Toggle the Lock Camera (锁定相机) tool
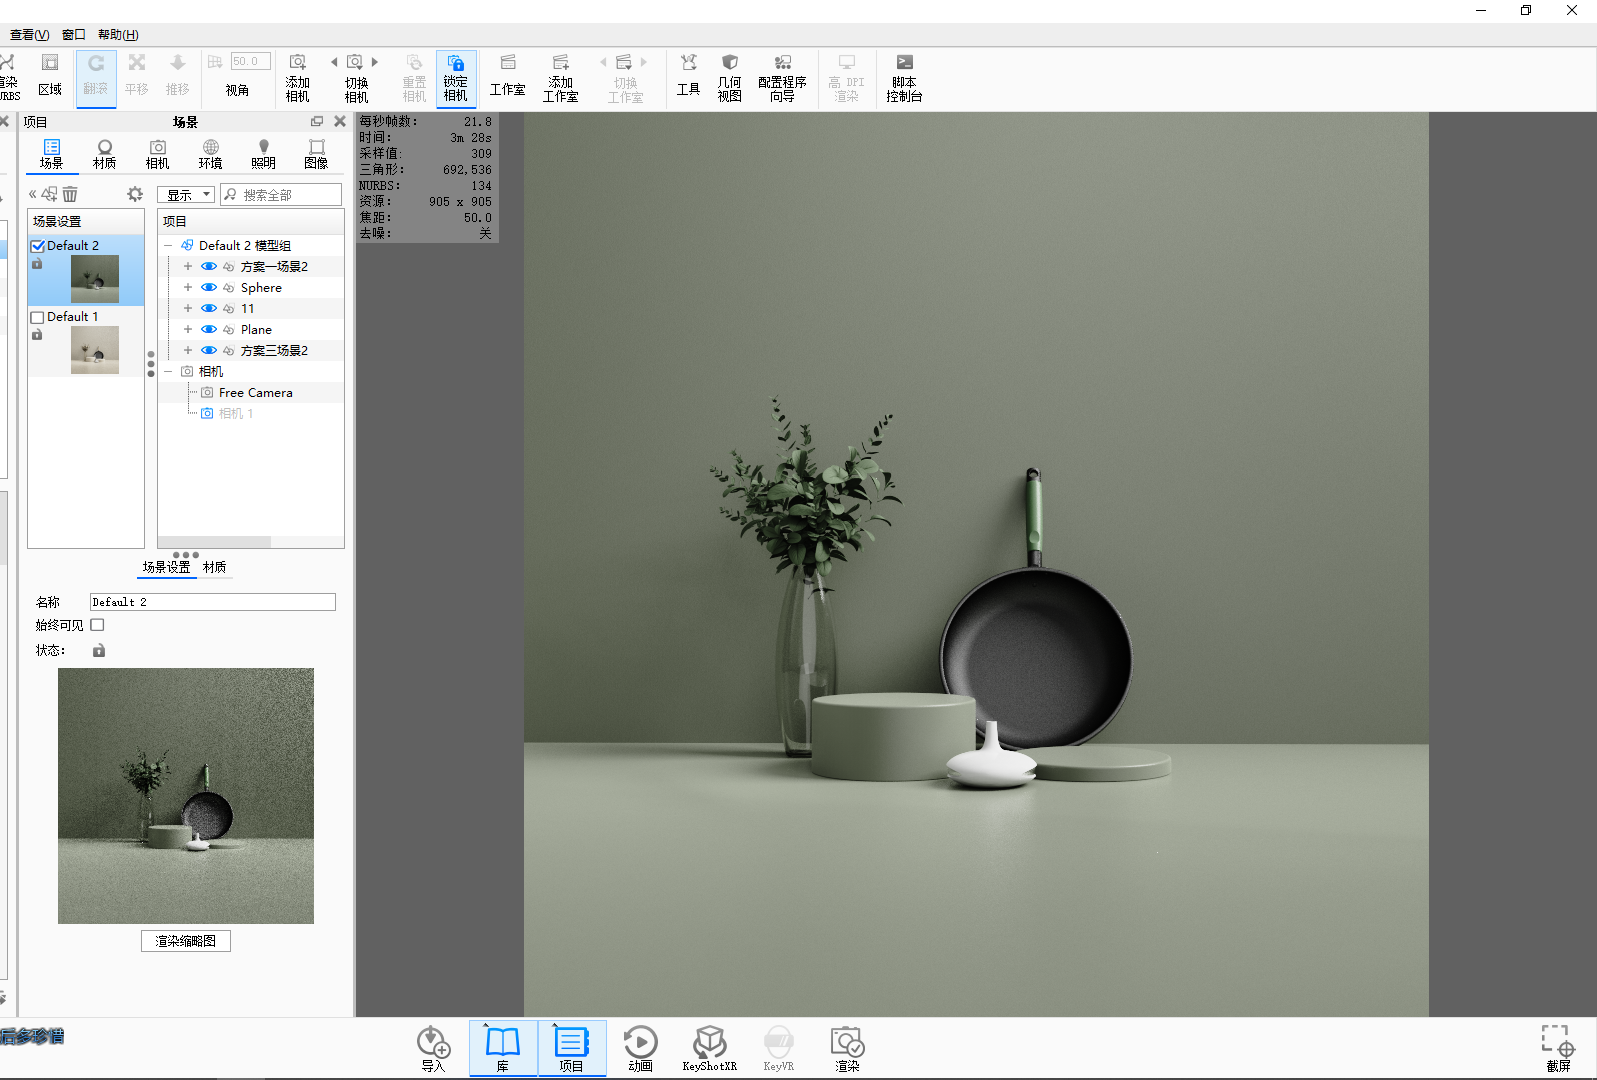The height and width of the screenshot is (1080, 1597). coord(455,78)
